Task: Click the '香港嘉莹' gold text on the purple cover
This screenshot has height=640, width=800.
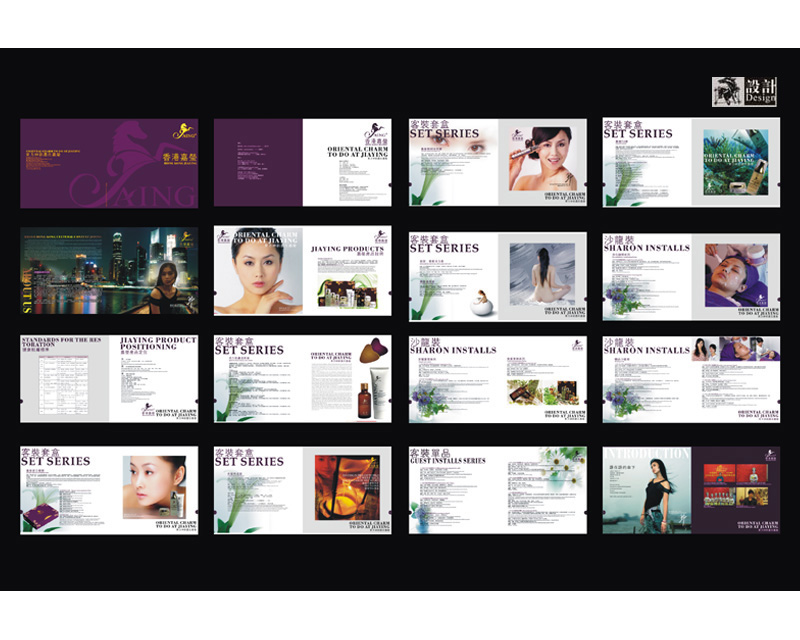Action: click(x=180, y=157)
